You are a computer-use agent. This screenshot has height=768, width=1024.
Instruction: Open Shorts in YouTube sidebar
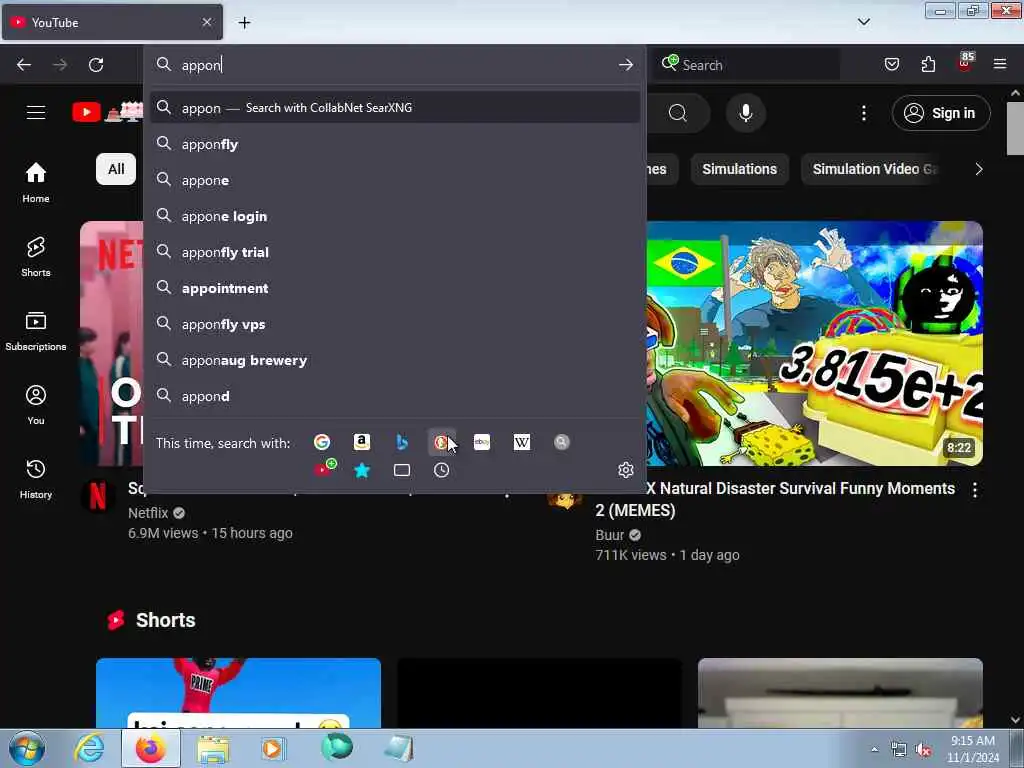coord(36,256)
